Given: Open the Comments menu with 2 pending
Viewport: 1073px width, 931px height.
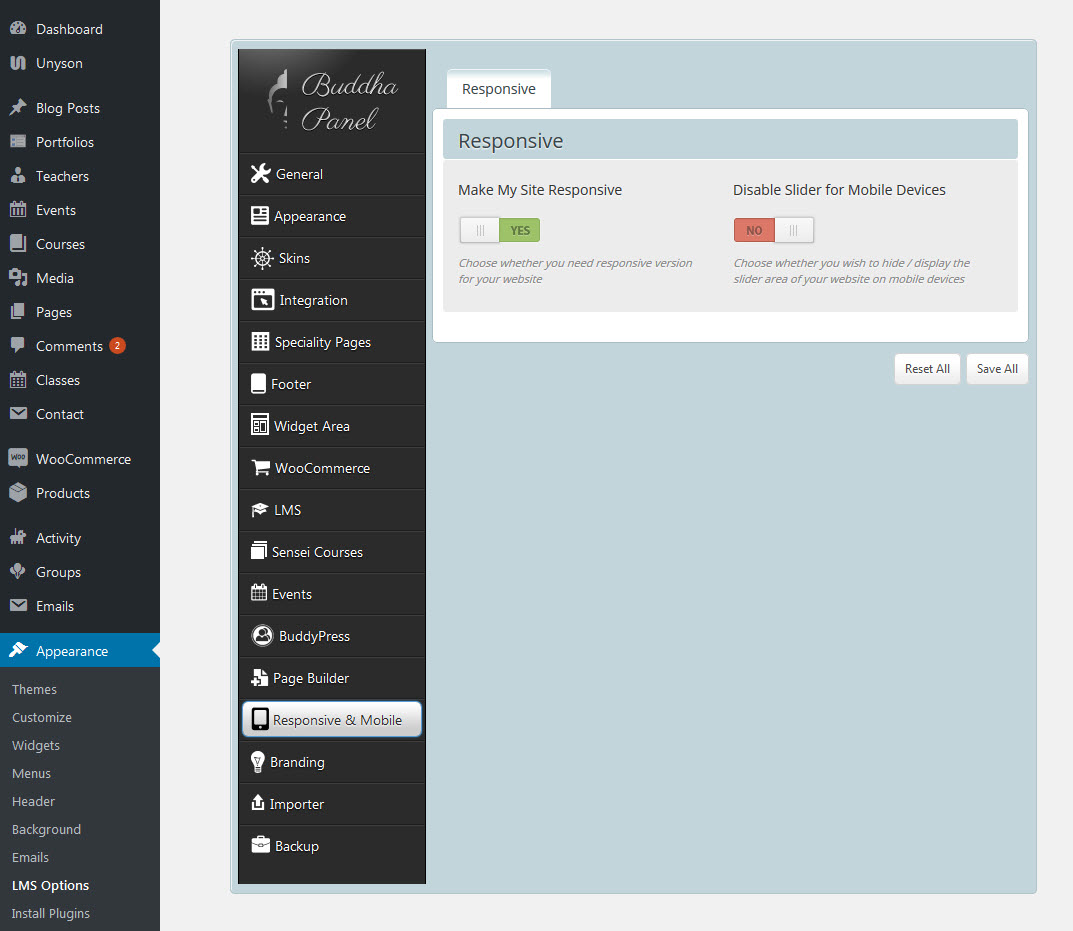Looking at the screenshot, I should (x=69, y=346).
